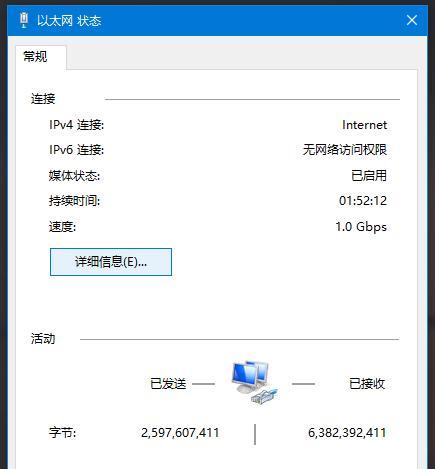
Task: Click the network computers activity icon
Action: 254,383
